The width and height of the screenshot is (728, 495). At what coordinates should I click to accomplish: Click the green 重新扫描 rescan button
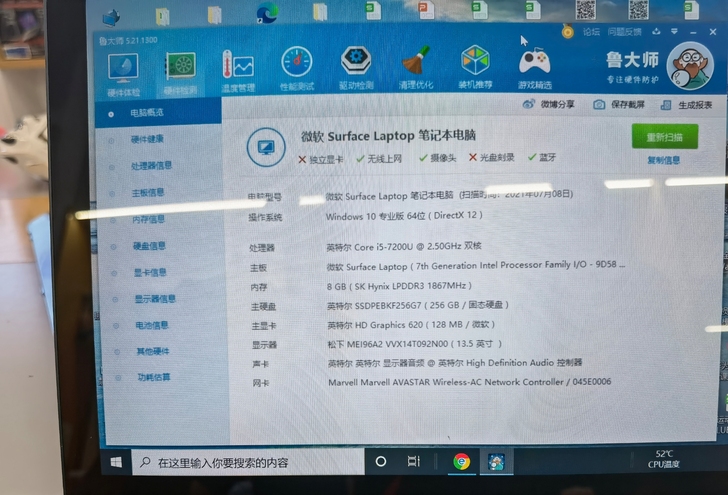coord(664,137)
